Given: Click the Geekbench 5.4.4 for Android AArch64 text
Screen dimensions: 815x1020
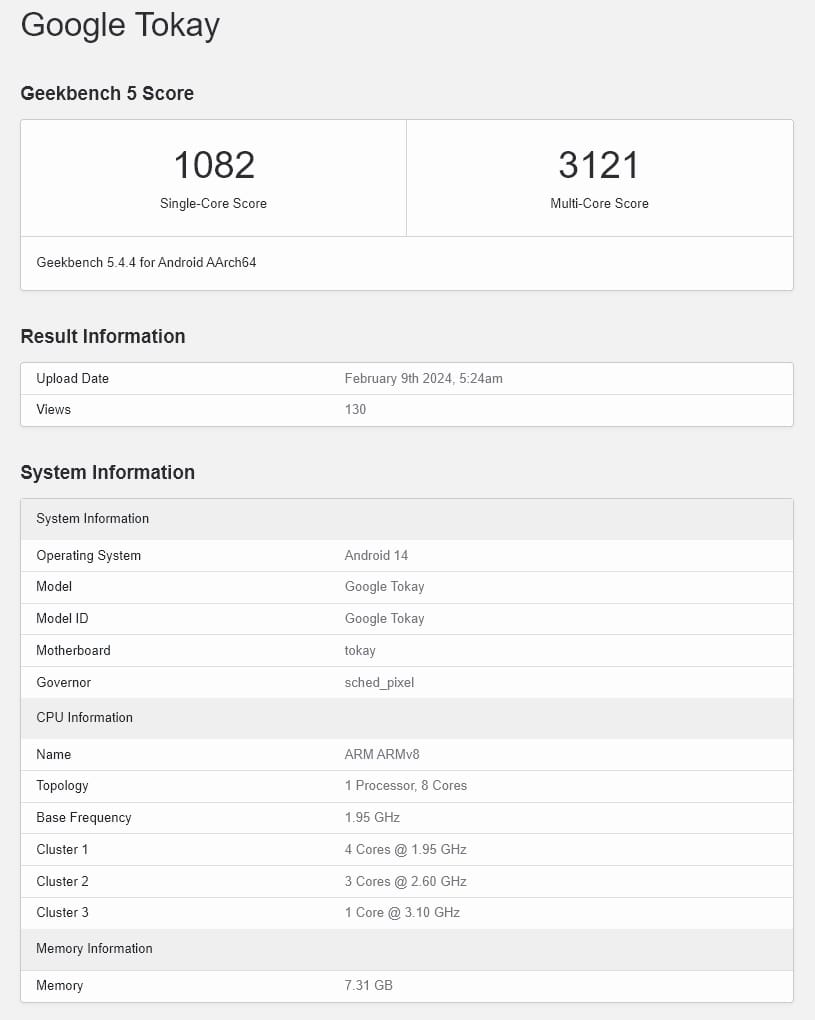Looking at the screenshot, I should tap(147, 262).
